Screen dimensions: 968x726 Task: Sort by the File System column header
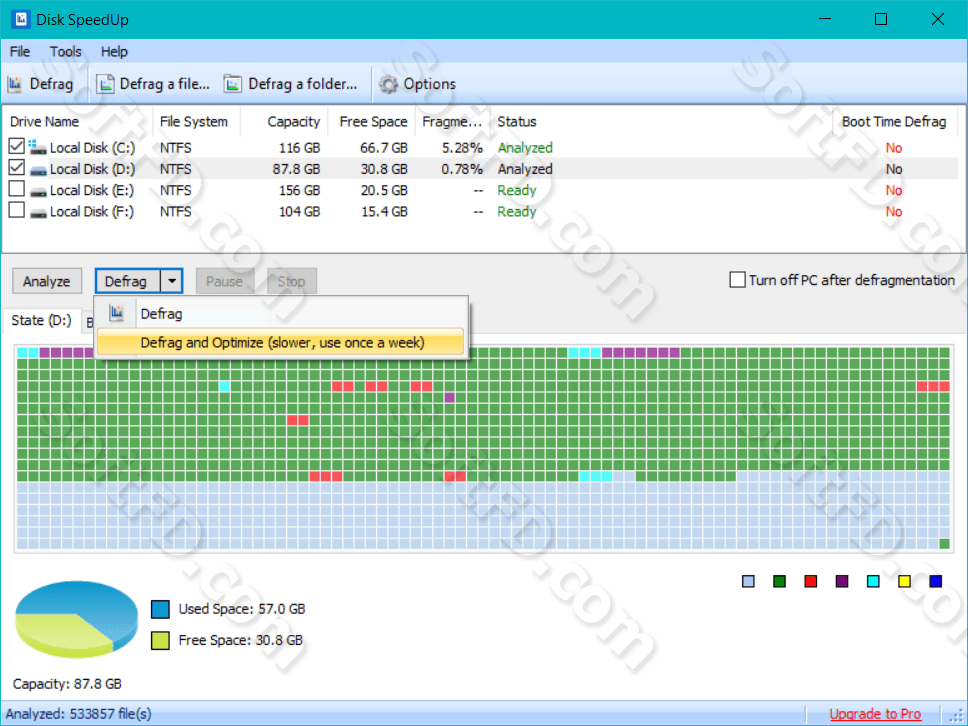[196, 122]
